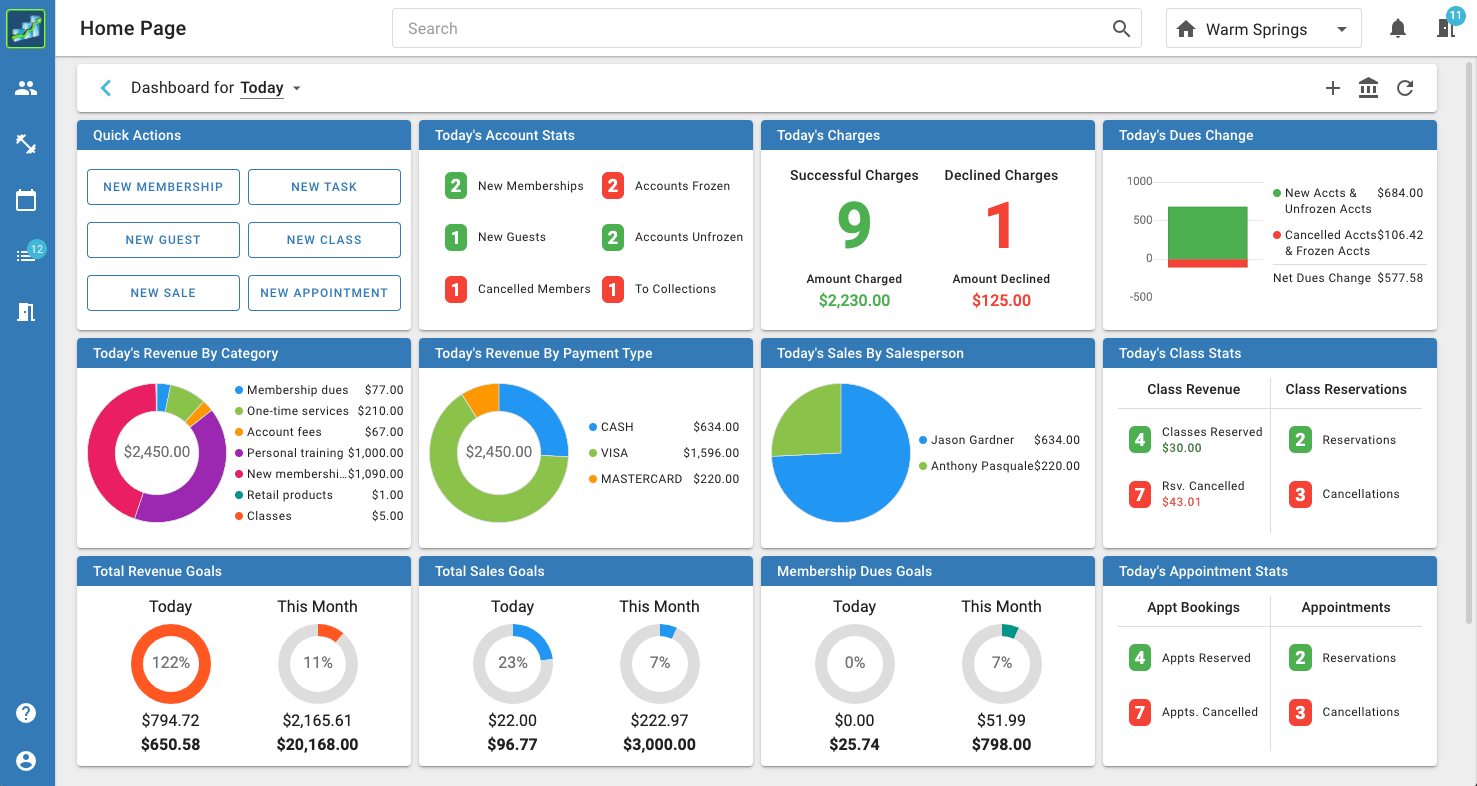Screen dimensions: 1477x786
Task: Expand the Warm Springs location dropdown
Action: 1263,29
